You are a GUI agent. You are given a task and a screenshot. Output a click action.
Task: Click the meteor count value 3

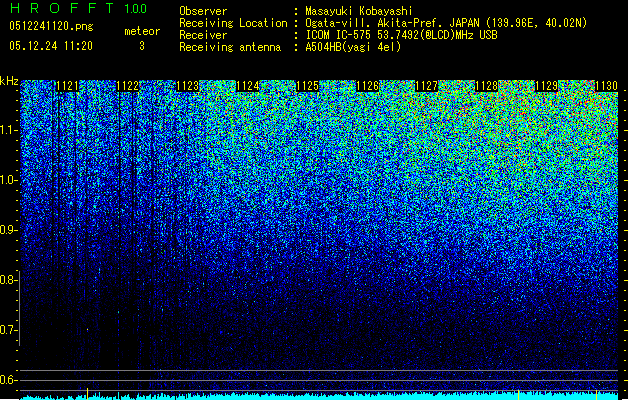(142, 46)
